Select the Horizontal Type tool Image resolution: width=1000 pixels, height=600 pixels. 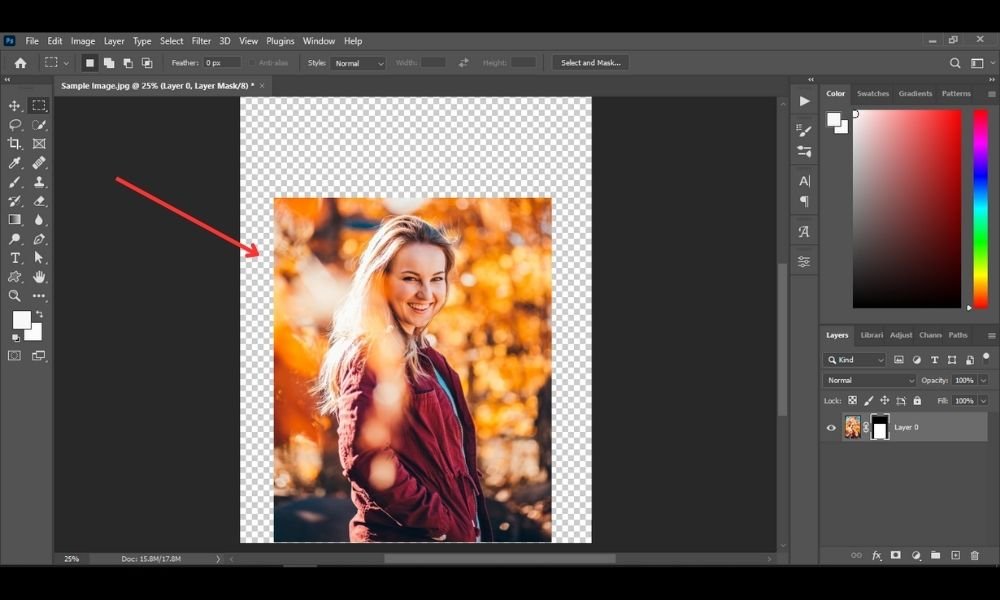click(14, 258)
